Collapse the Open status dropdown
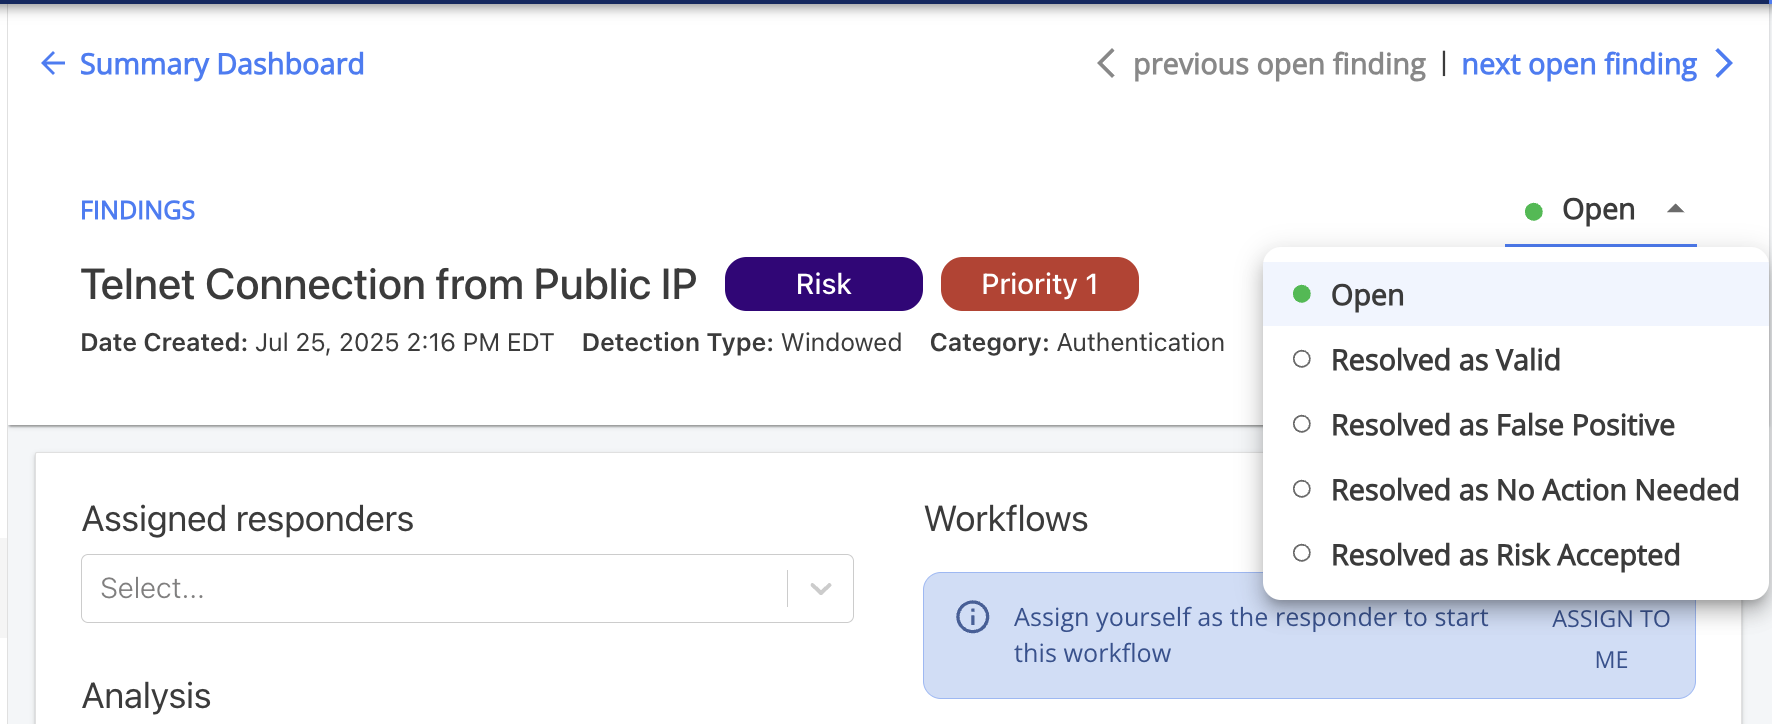Viewport: 1772px width, 724px height. (1601, 210)
